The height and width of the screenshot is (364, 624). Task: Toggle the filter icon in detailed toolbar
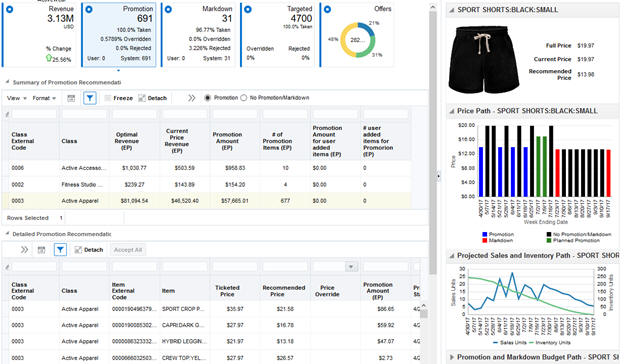click(60, 250)
